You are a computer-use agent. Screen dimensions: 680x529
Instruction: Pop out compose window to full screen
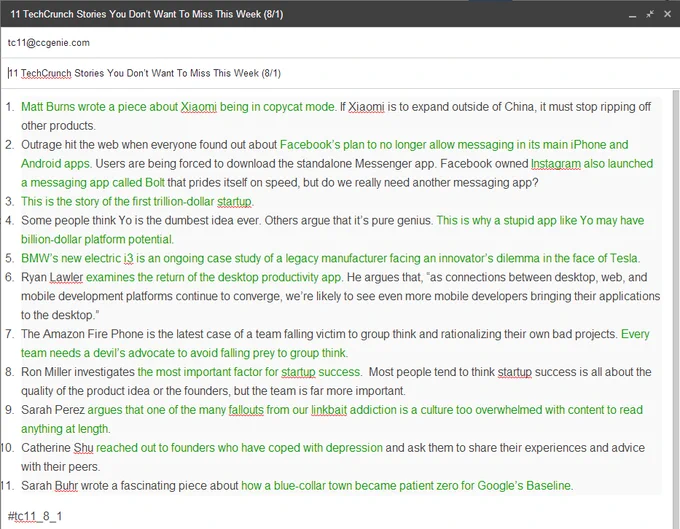pos(650,14)
